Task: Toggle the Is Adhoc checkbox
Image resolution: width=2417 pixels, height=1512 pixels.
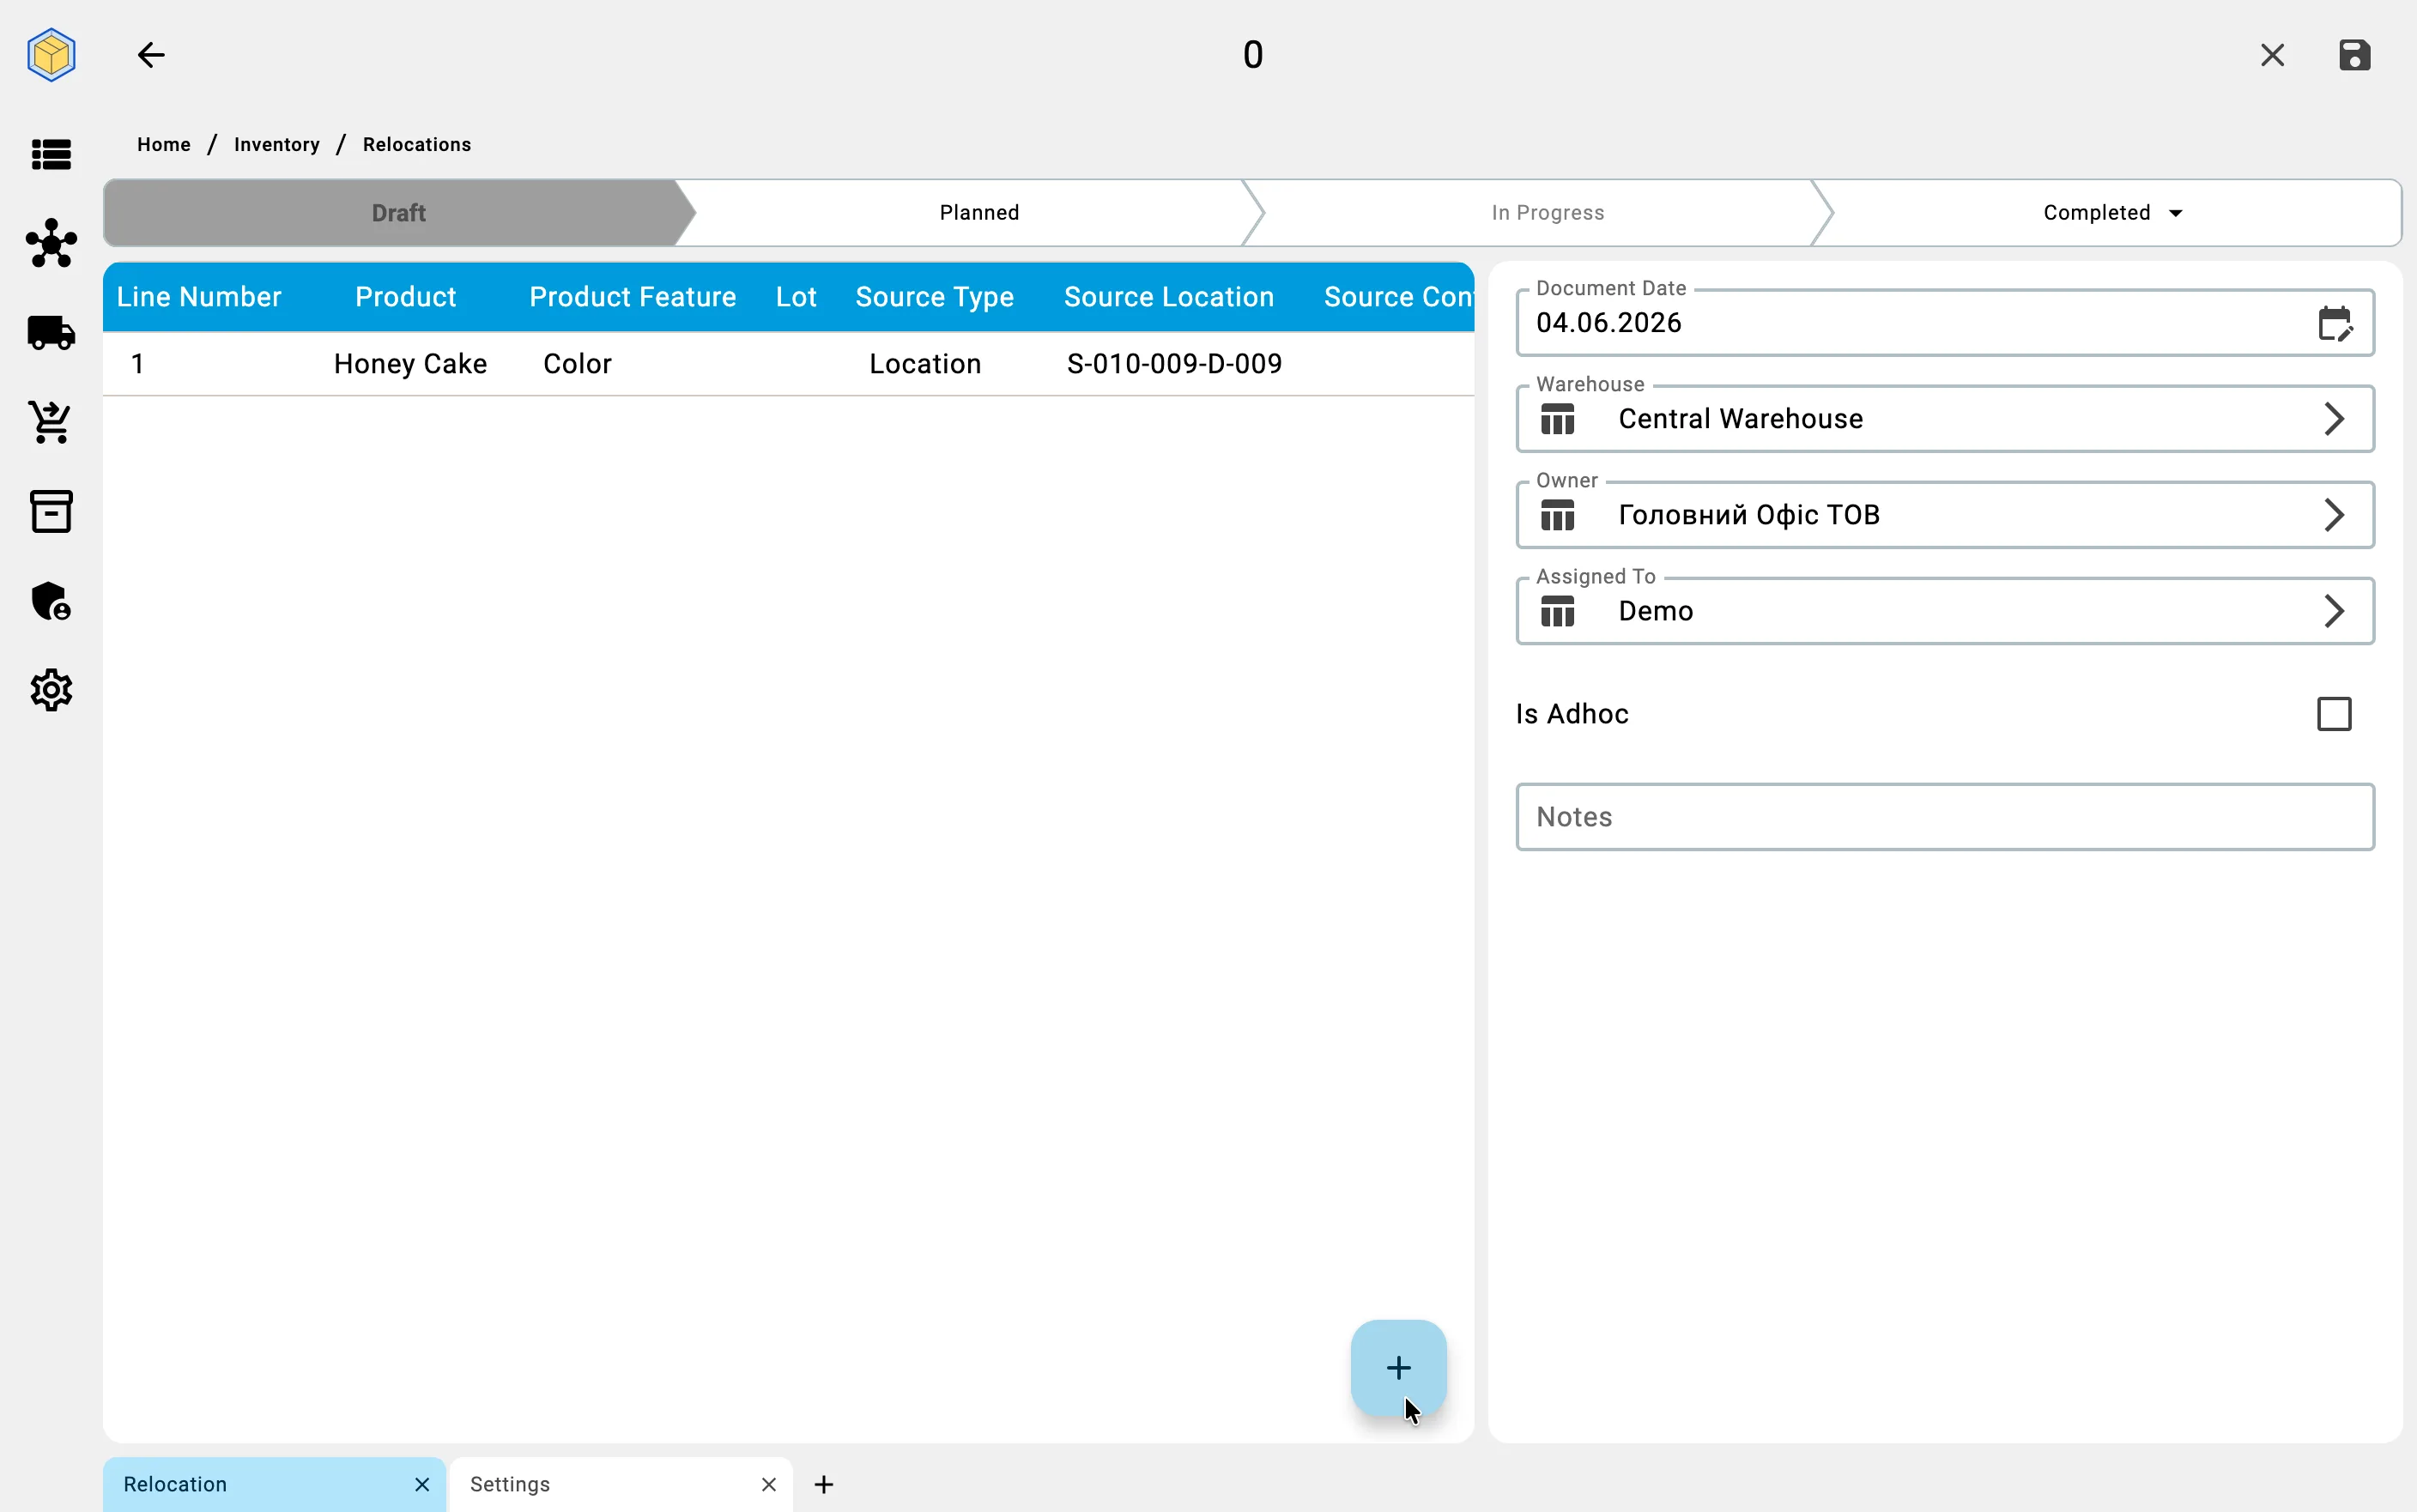Action: (x=2333, y=714)
